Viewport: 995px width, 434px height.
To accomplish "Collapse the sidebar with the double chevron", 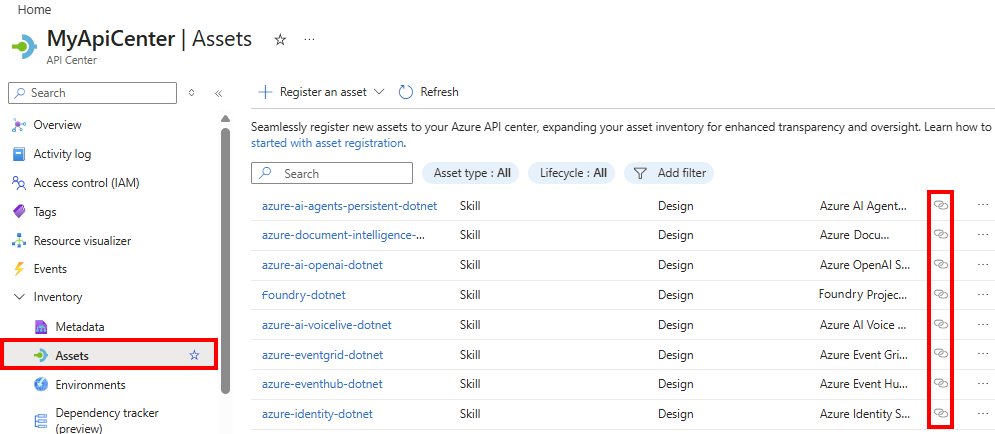I will (x=218, y=93).
